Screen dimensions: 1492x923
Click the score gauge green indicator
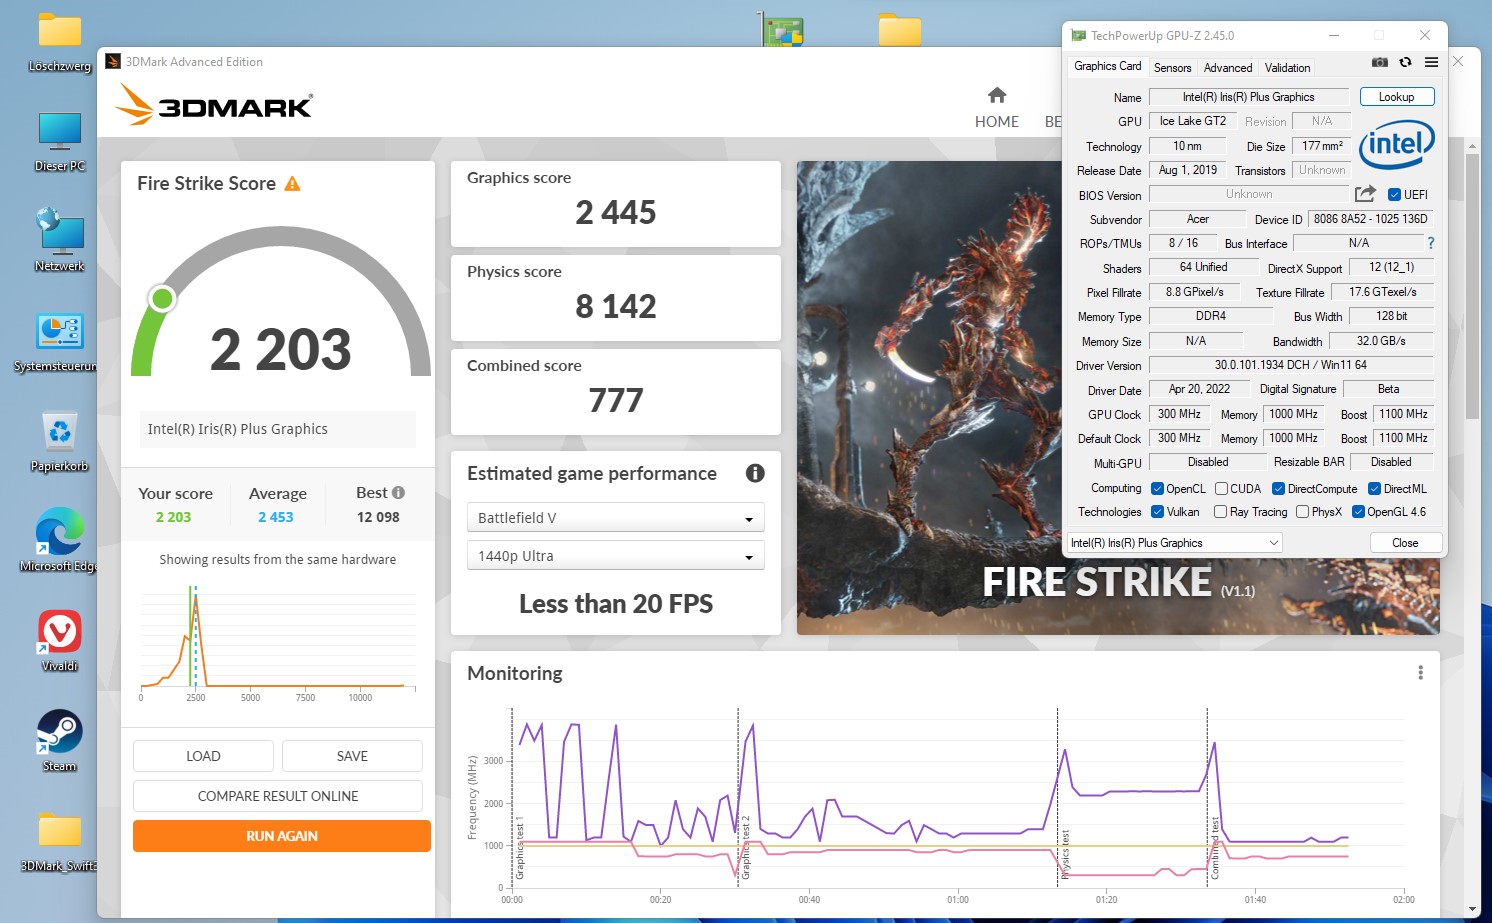(162, 298)
